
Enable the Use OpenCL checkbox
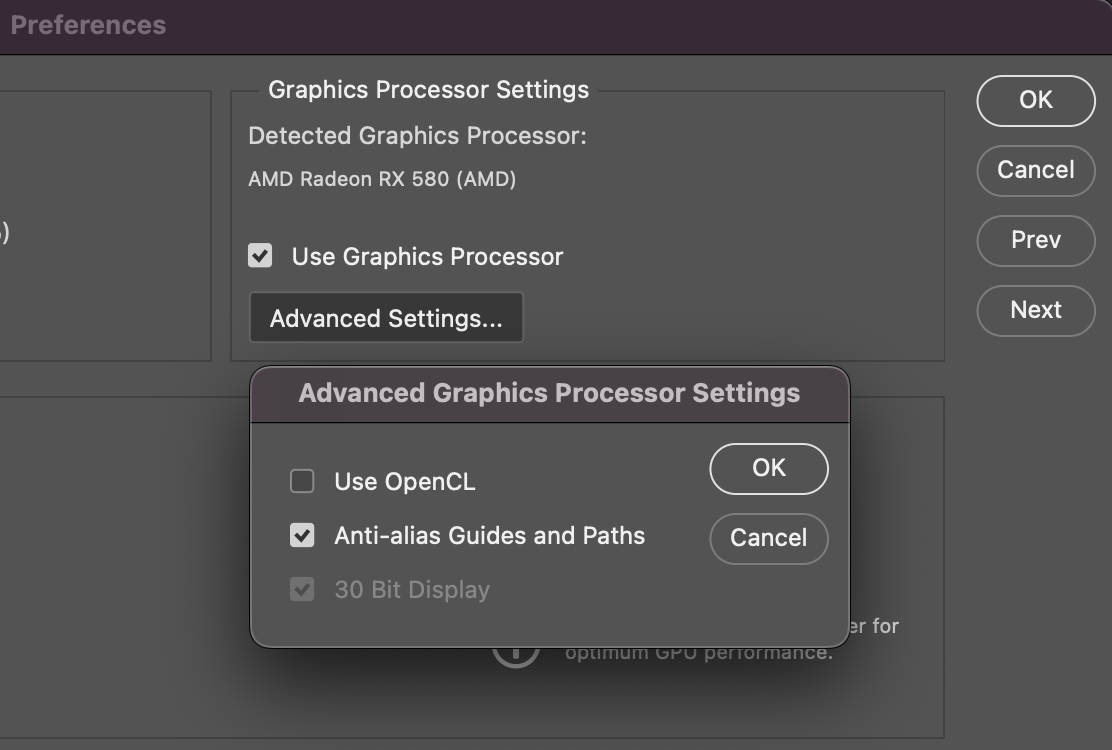pyautogui.click(x=302, y=482)
